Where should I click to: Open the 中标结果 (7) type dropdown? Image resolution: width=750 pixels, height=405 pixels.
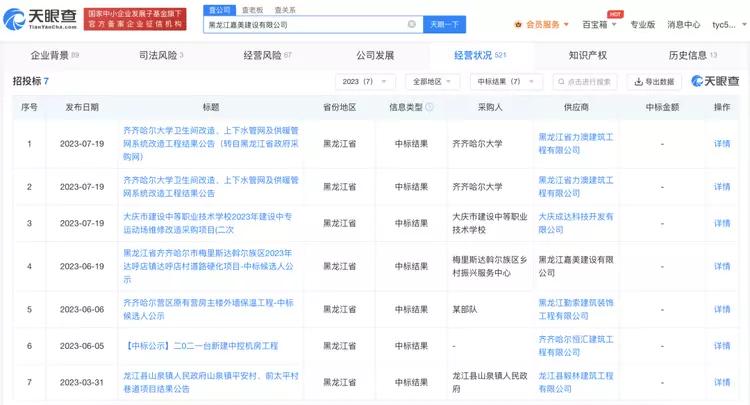tap(506, 82)
